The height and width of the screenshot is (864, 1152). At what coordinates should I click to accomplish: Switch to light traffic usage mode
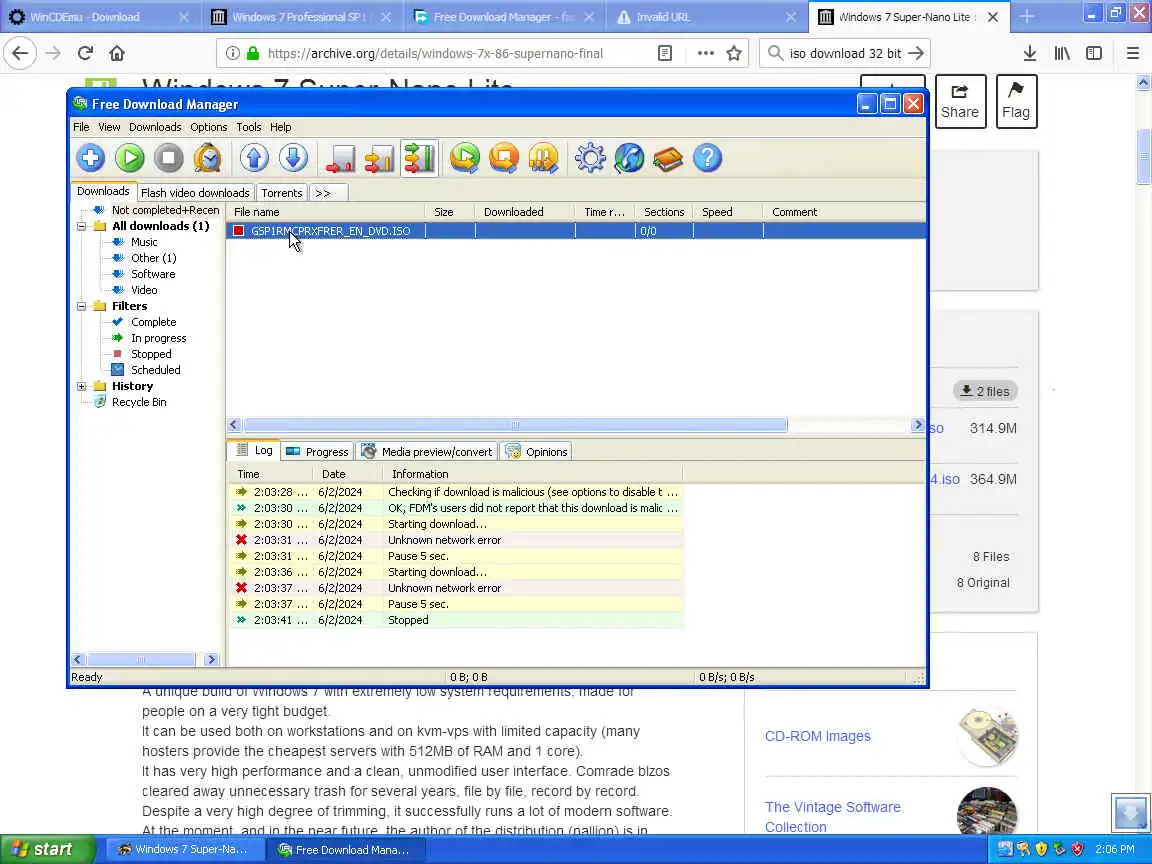(x=341, y=158)
